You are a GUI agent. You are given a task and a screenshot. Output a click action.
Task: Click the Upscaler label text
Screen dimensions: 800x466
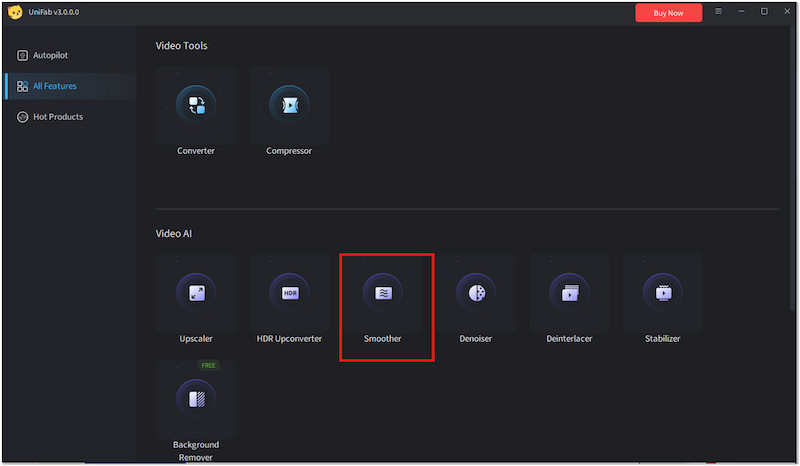(x=196, y=338)
